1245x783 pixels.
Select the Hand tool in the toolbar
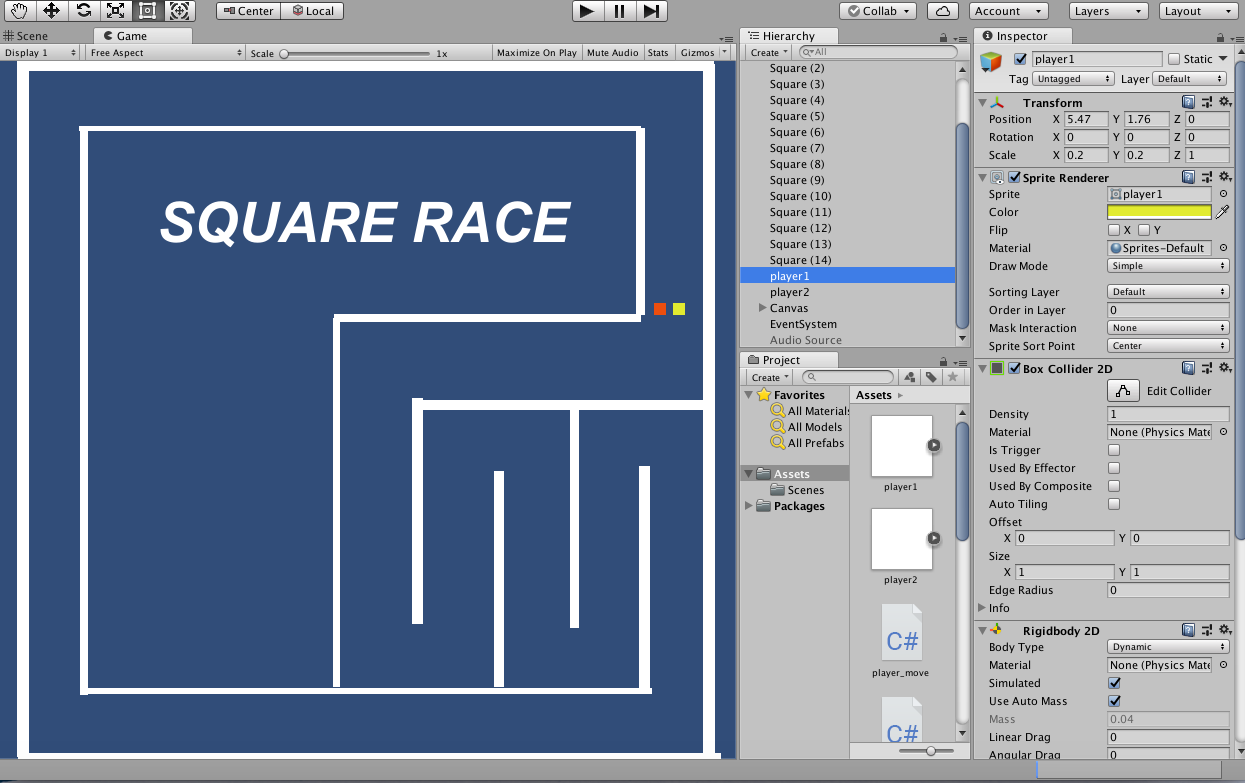[x=19, y=11]
